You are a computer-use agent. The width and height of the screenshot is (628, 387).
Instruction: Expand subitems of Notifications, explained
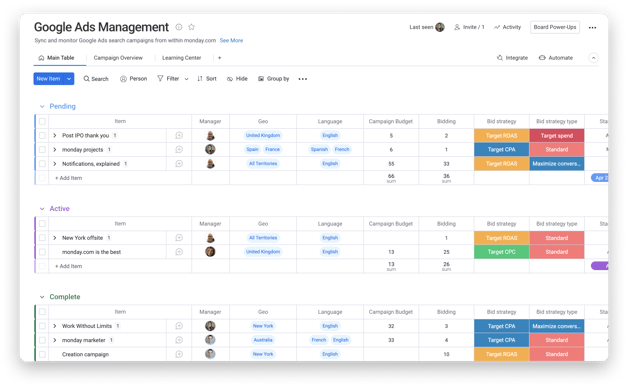[x=55, y=164]
